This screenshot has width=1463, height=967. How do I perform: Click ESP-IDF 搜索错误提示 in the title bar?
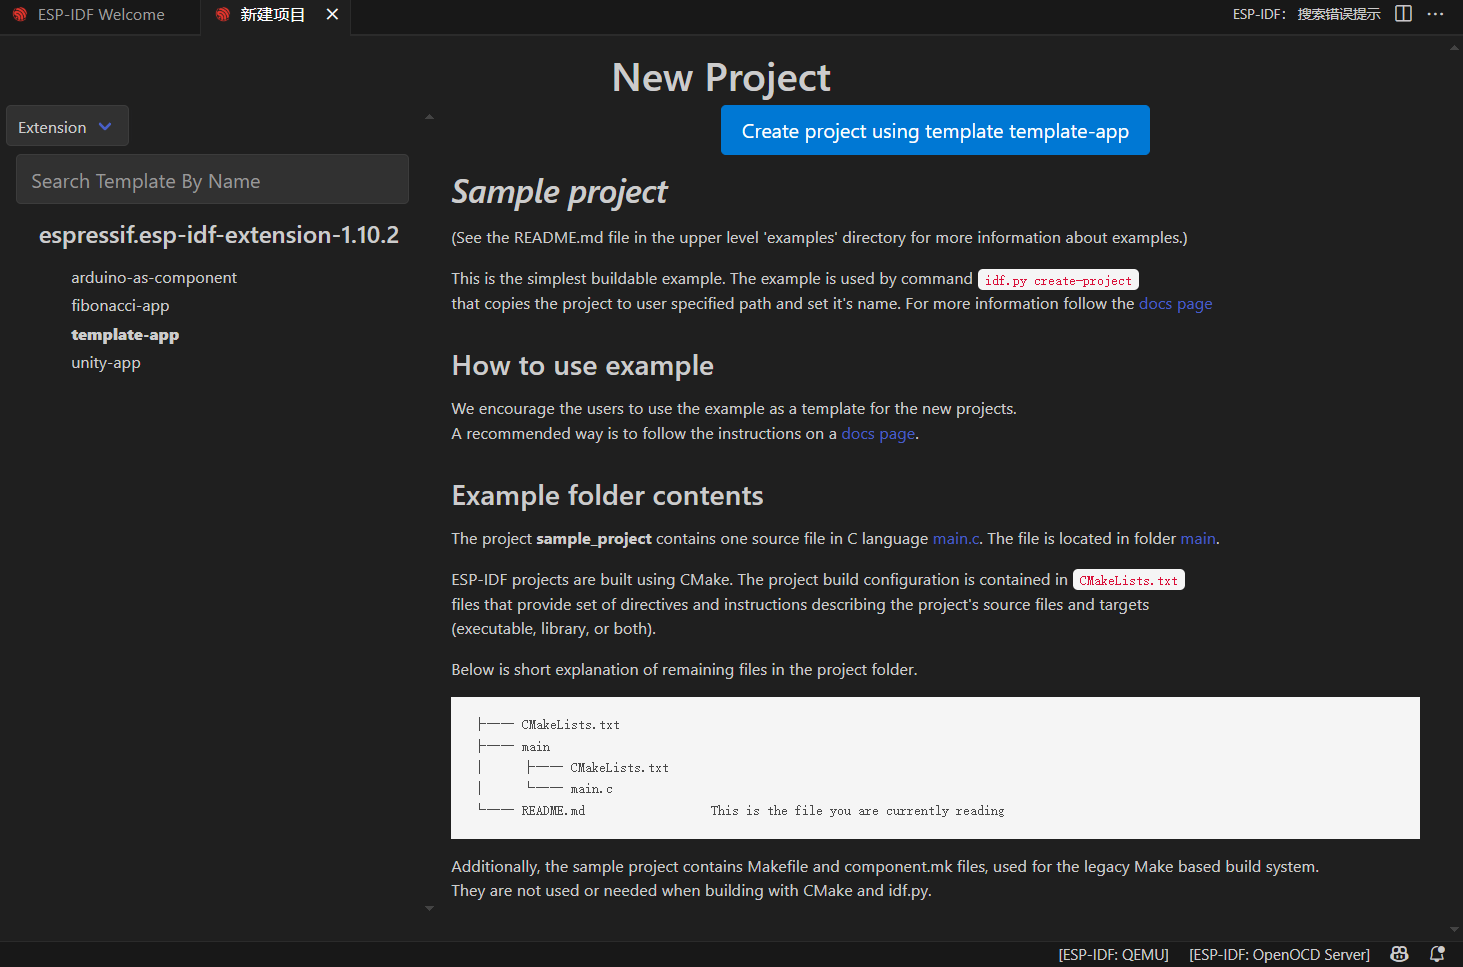(x=1306, y=14)
